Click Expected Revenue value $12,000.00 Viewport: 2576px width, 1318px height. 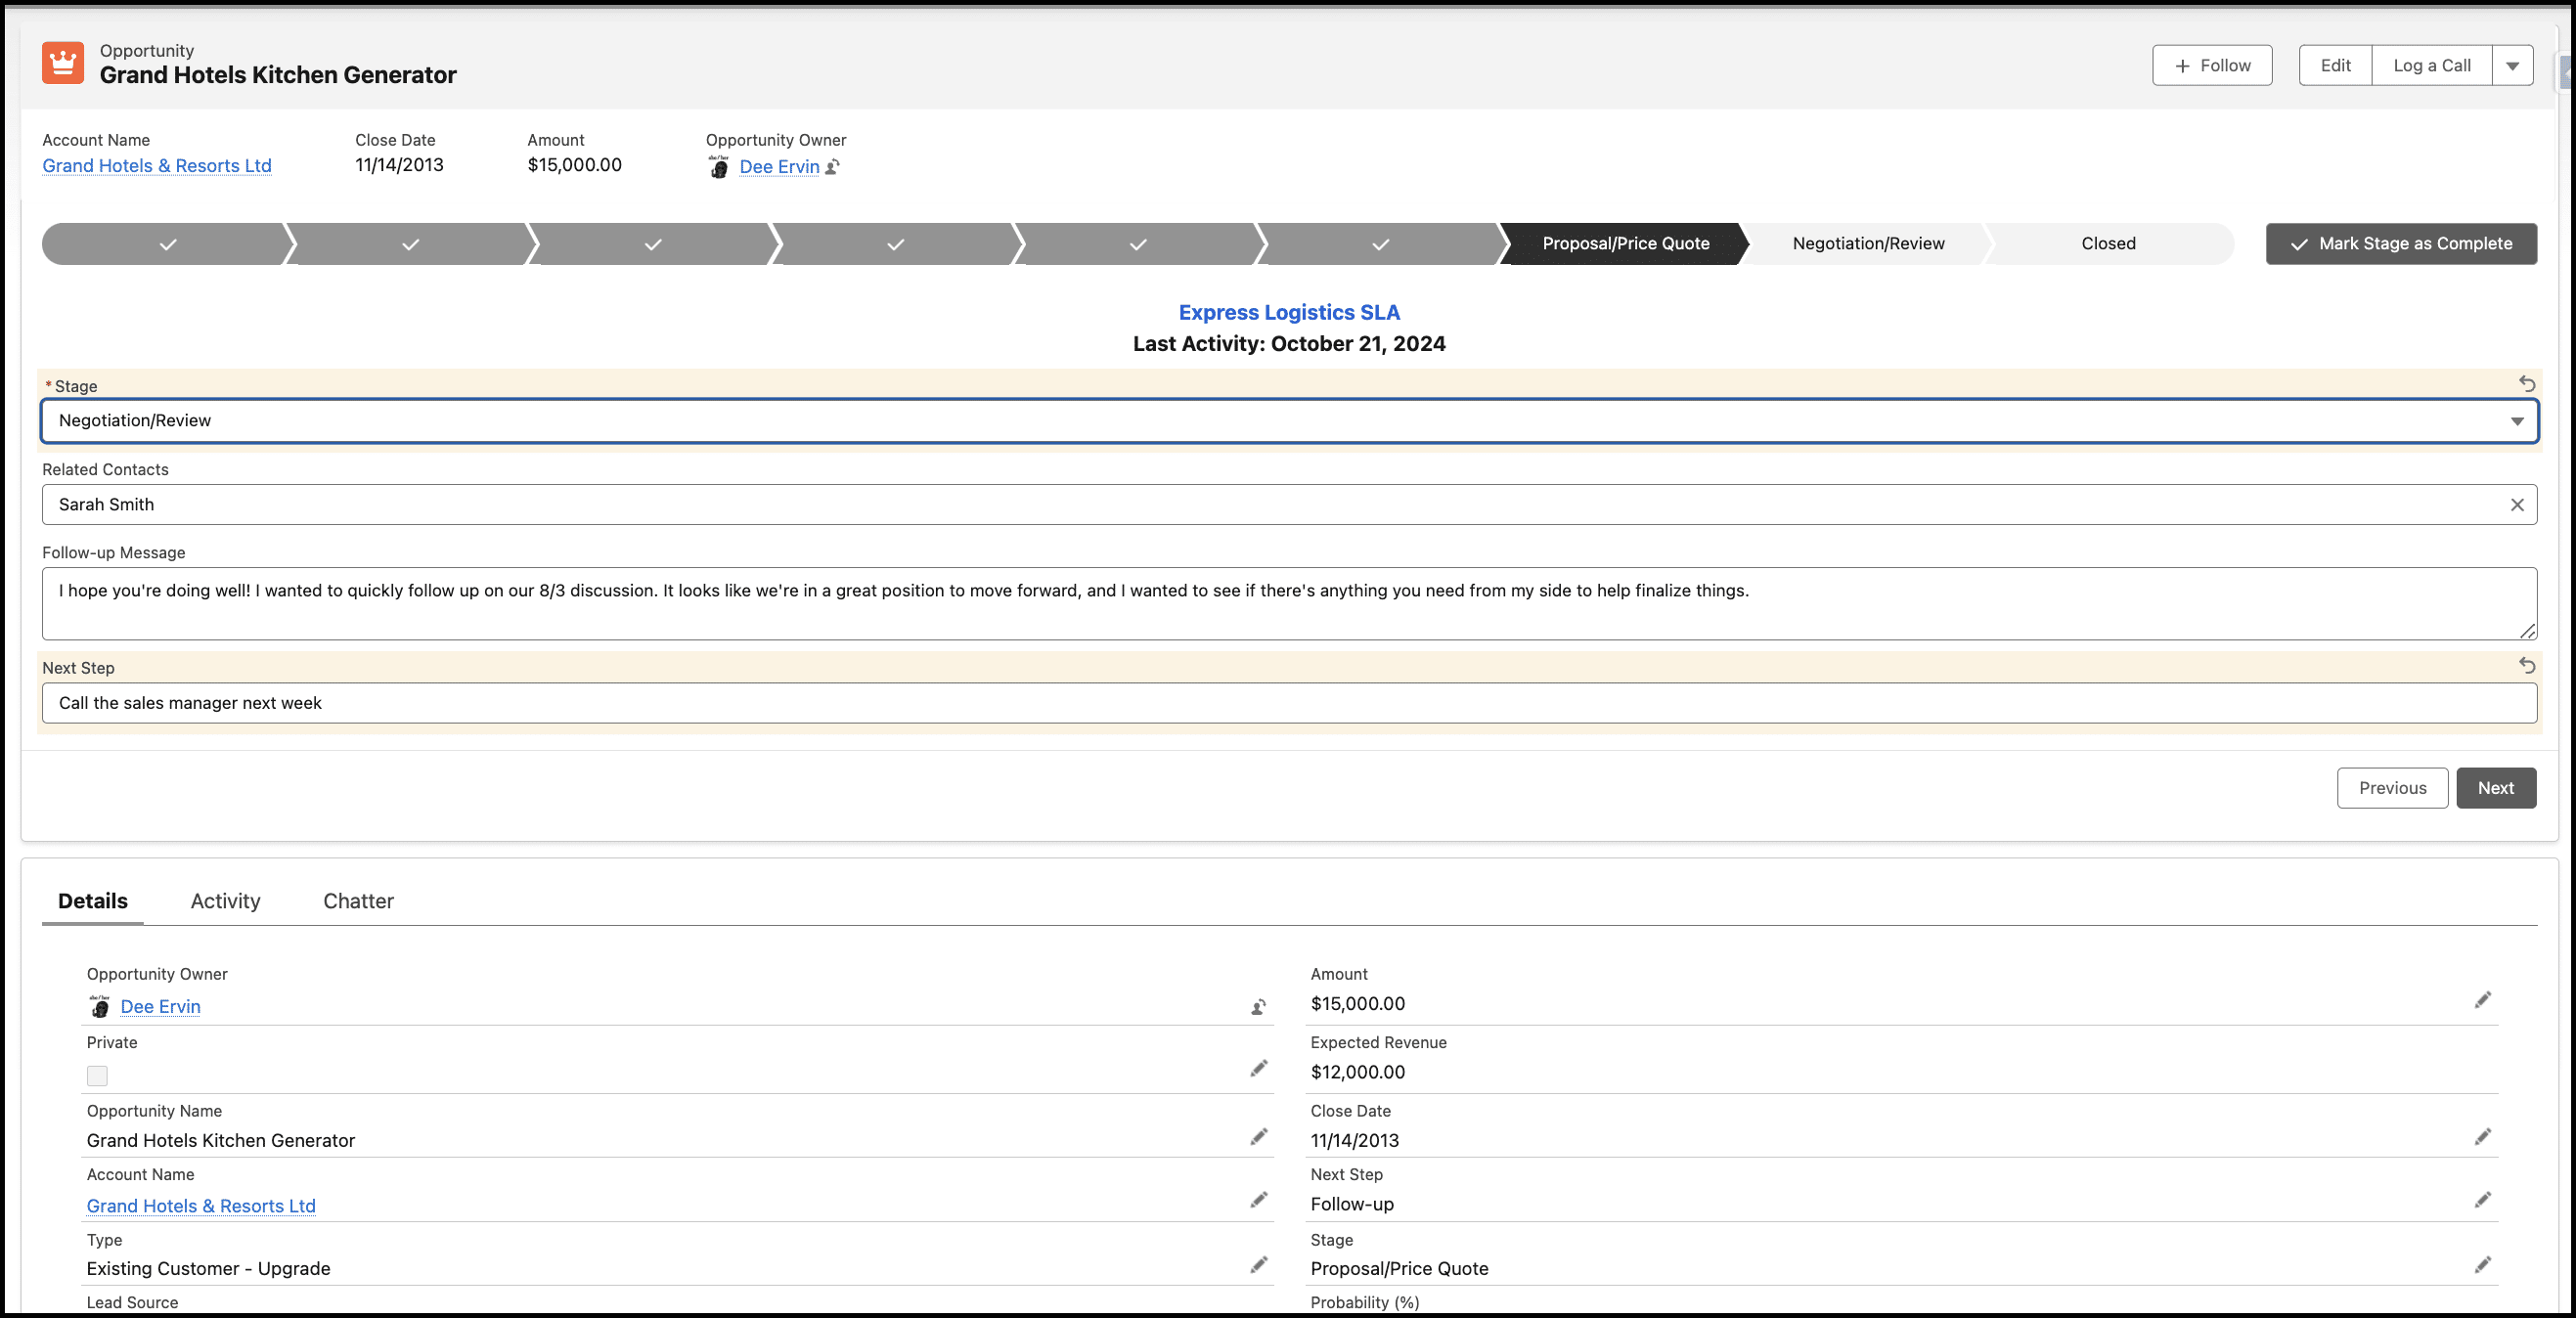[1357, 1072]
